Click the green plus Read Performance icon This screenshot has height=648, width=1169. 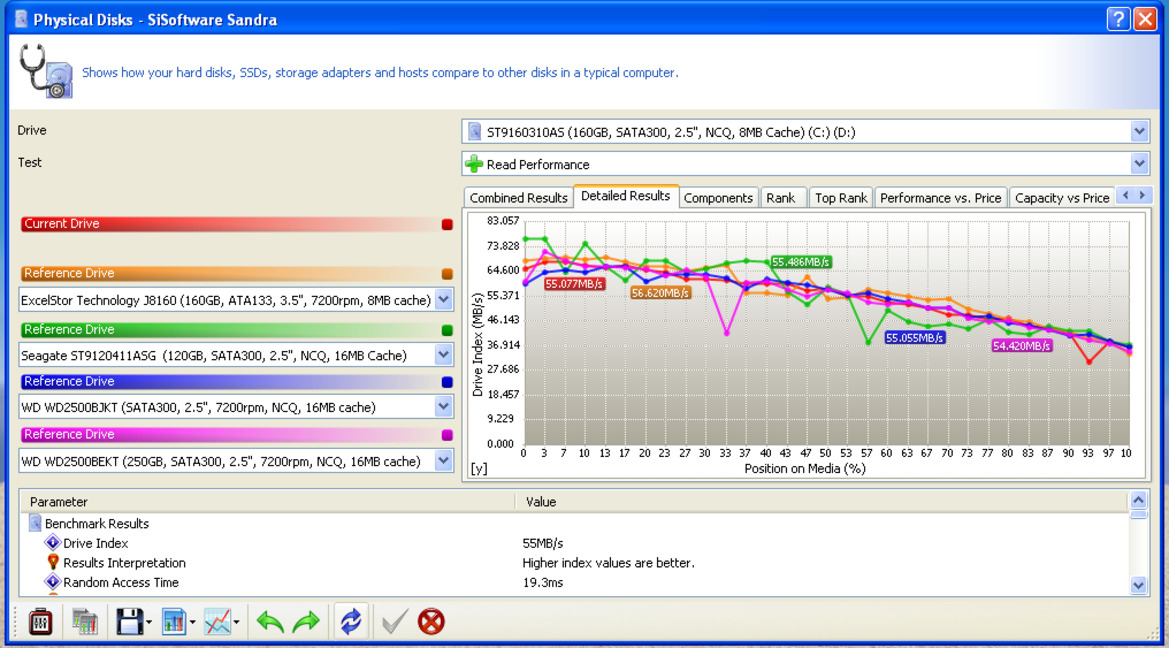[474, 163]
